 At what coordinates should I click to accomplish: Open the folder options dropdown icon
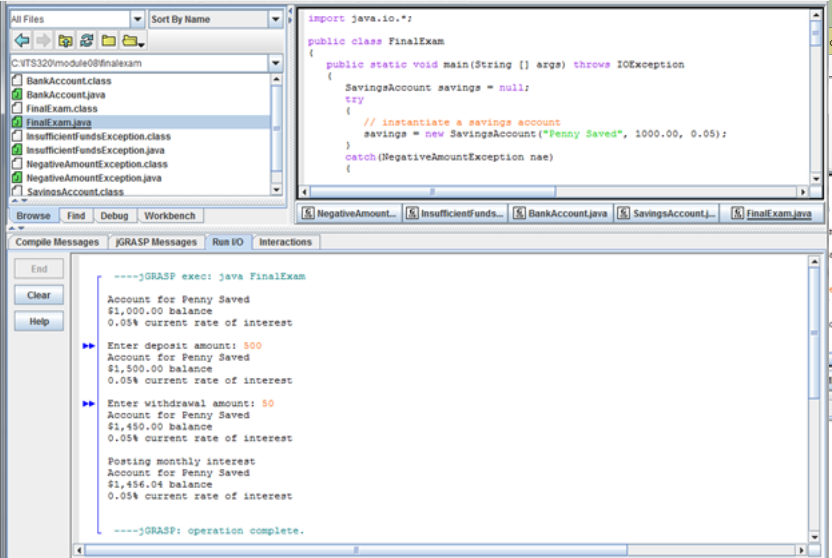click(x=133, y=41)
